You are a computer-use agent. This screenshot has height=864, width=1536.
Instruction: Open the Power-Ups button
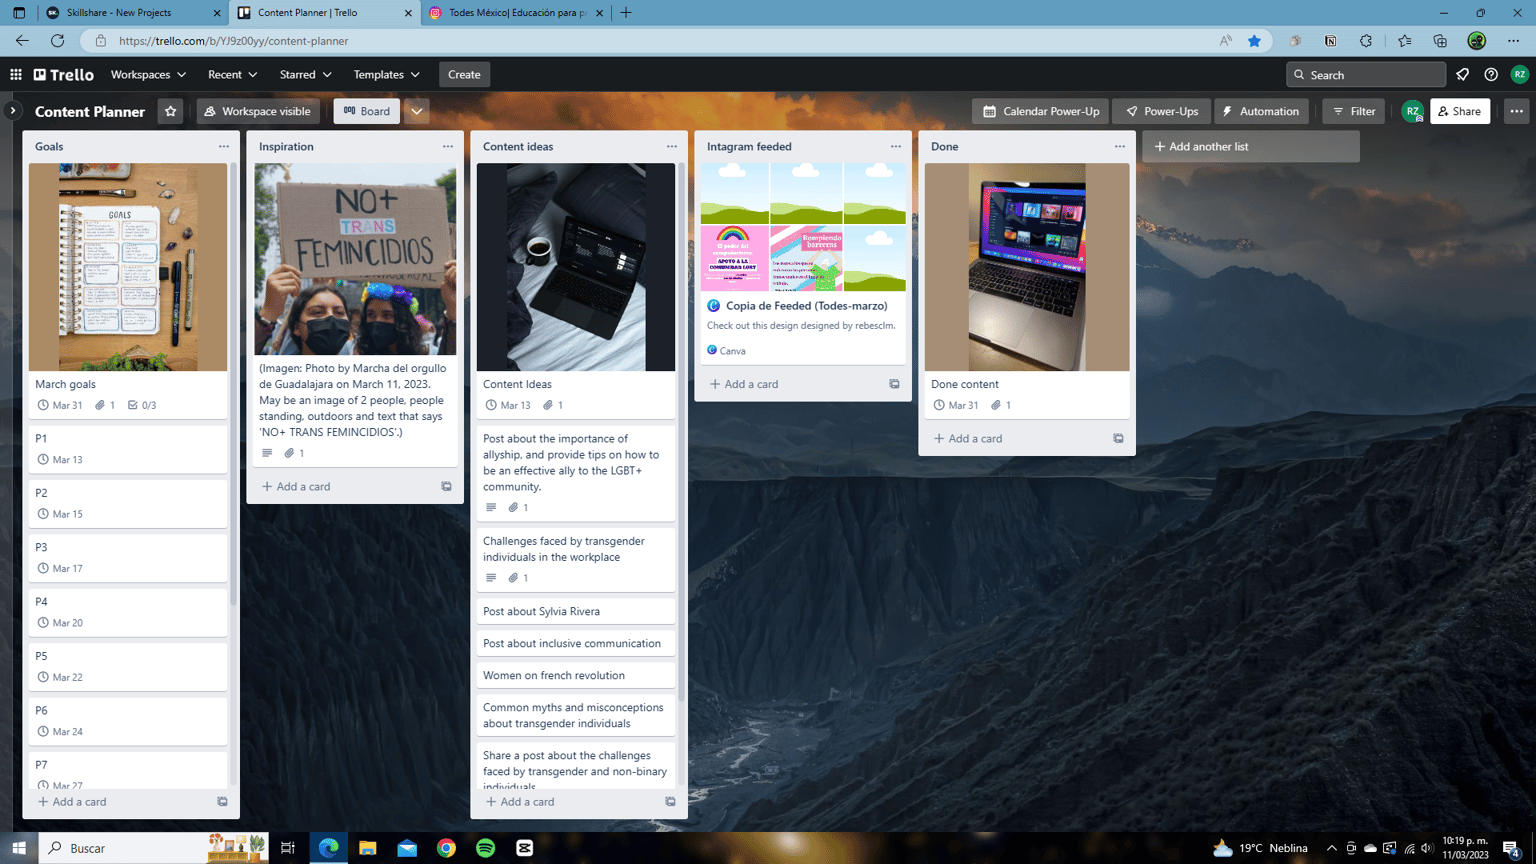[x=1162, y=111]
